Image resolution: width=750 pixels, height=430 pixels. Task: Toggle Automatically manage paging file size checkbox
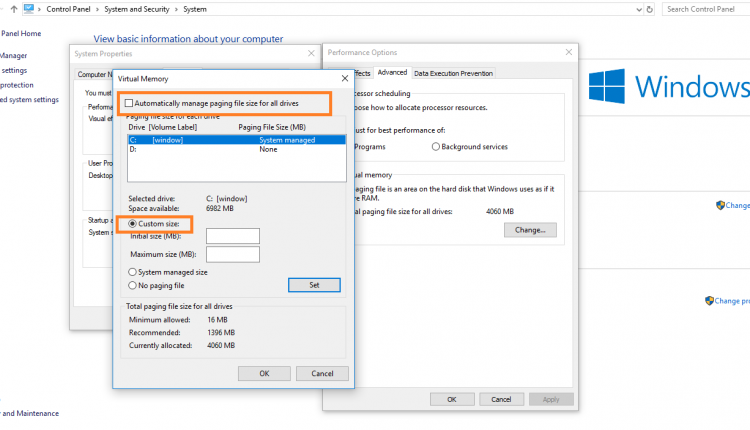129,103
